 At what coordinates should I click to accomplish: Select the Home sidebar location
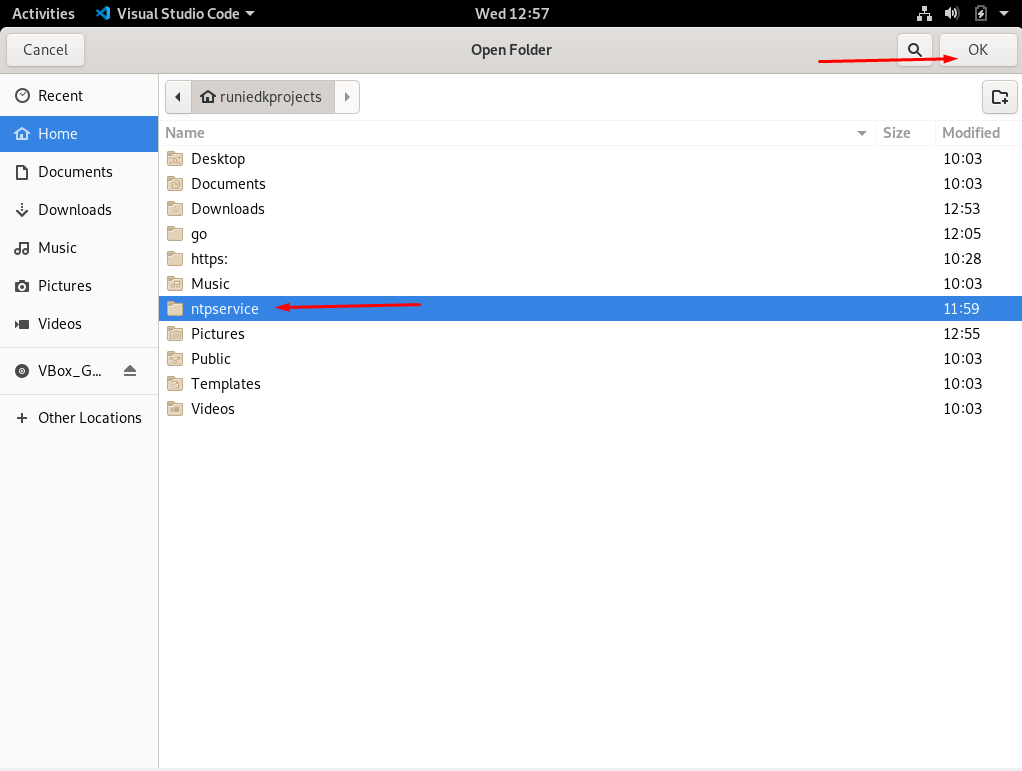(56, 133)
